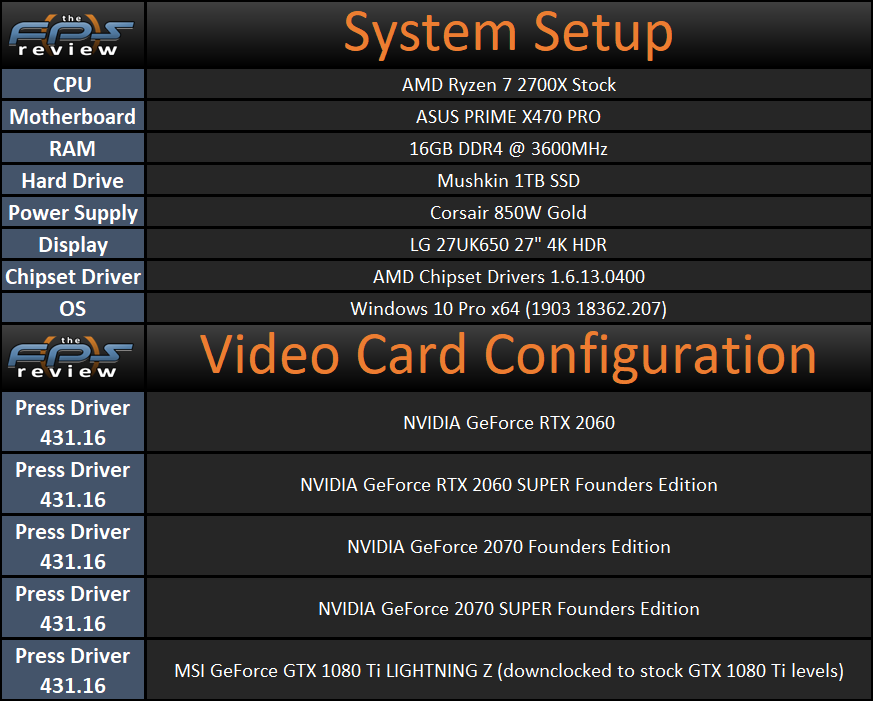This screenshot has height=701, width=873.
Task: Click Press Driver cell beside RTX 2060 SUPER
Action: coord(73,484)
